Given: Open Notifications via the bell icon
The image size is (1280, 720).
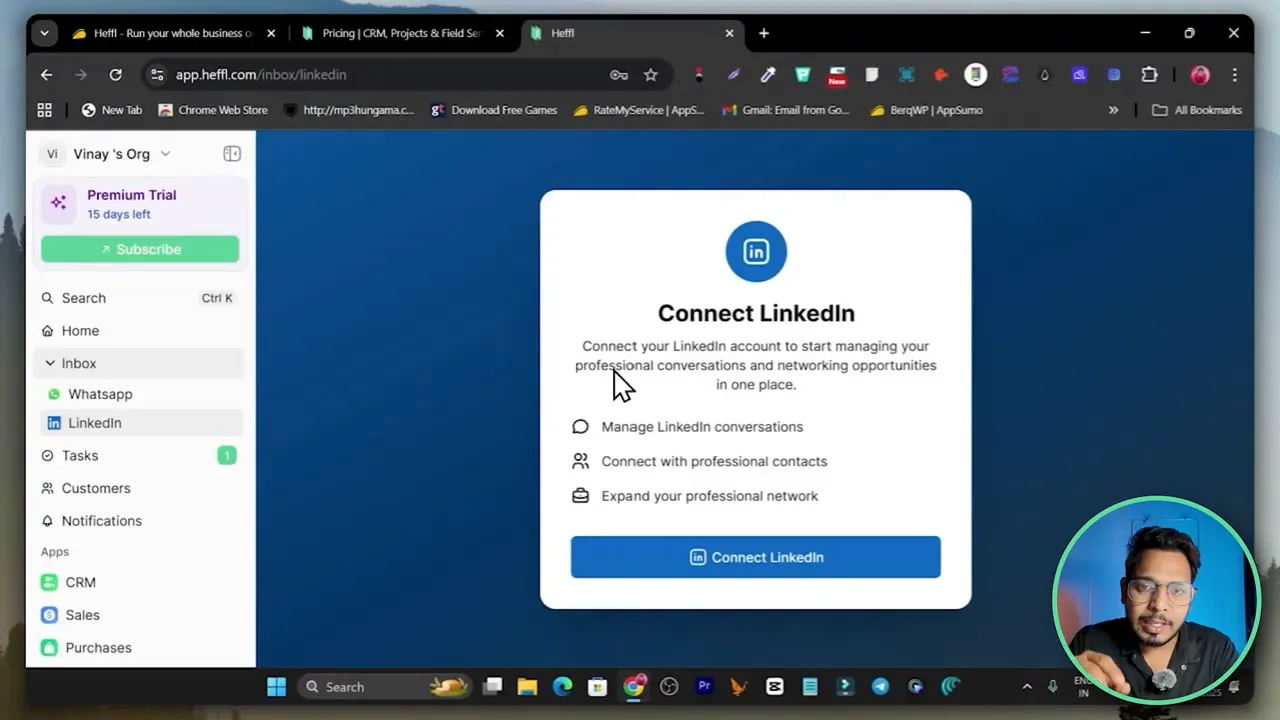Looking at the screenshot, I should tap(101, 520).
